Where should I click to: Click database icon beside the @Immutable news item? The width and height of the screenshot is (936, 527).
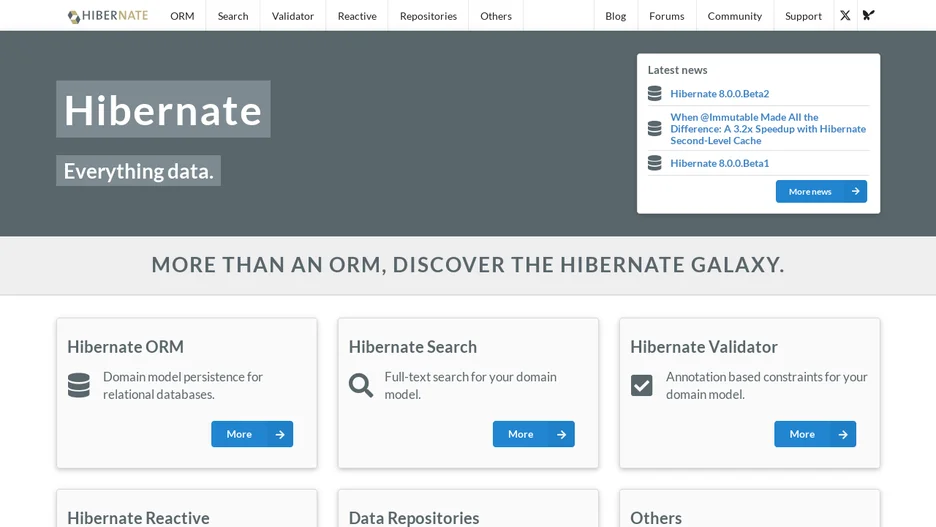coord(655,129)
